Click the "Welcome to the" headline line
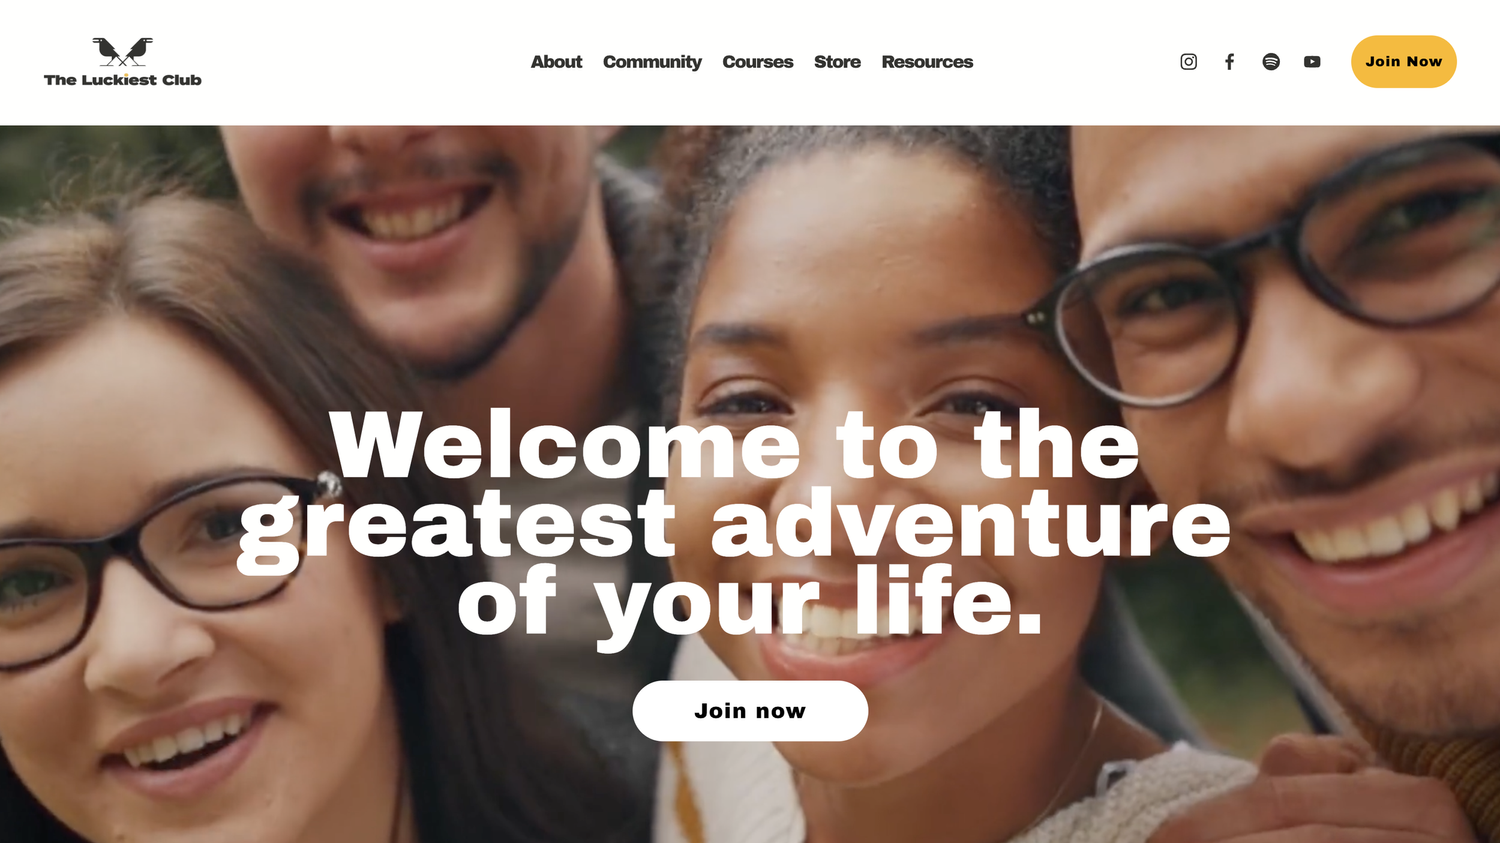This screenshot has height=843, width=1500. click(735, 445)
